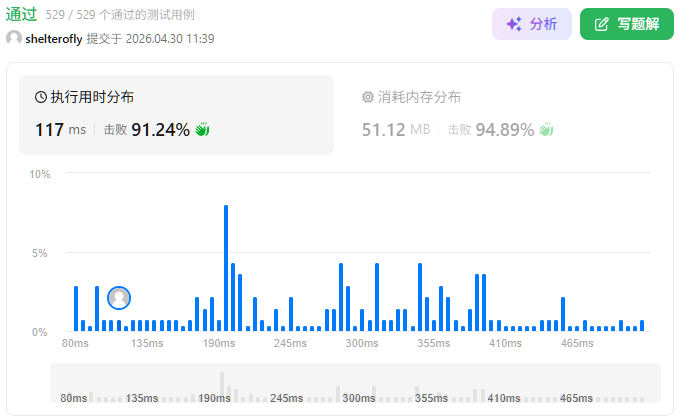This screenshot has width=679, height=420.
Task: Click the clapping hands icon next to 94.89%
Action: (x=546, y=129)
